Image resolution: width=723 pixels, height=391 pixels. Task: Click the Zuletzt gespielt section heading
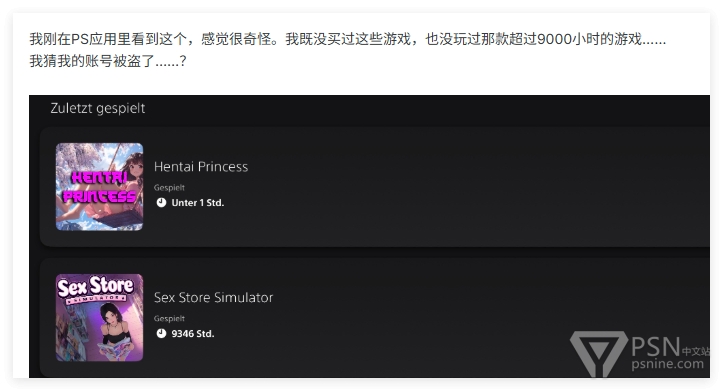coord(98,108)
